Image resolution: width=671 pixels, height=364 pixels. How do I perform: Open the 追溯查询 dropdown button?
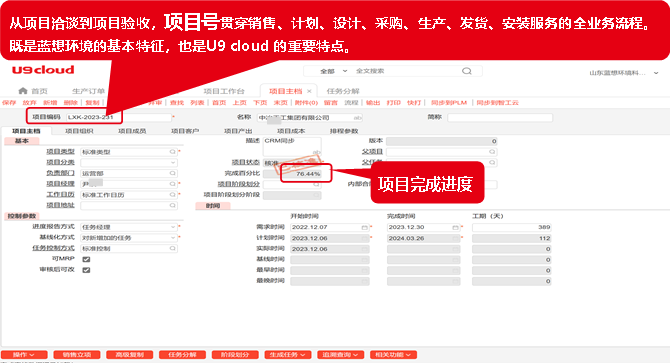coord(340,355)
